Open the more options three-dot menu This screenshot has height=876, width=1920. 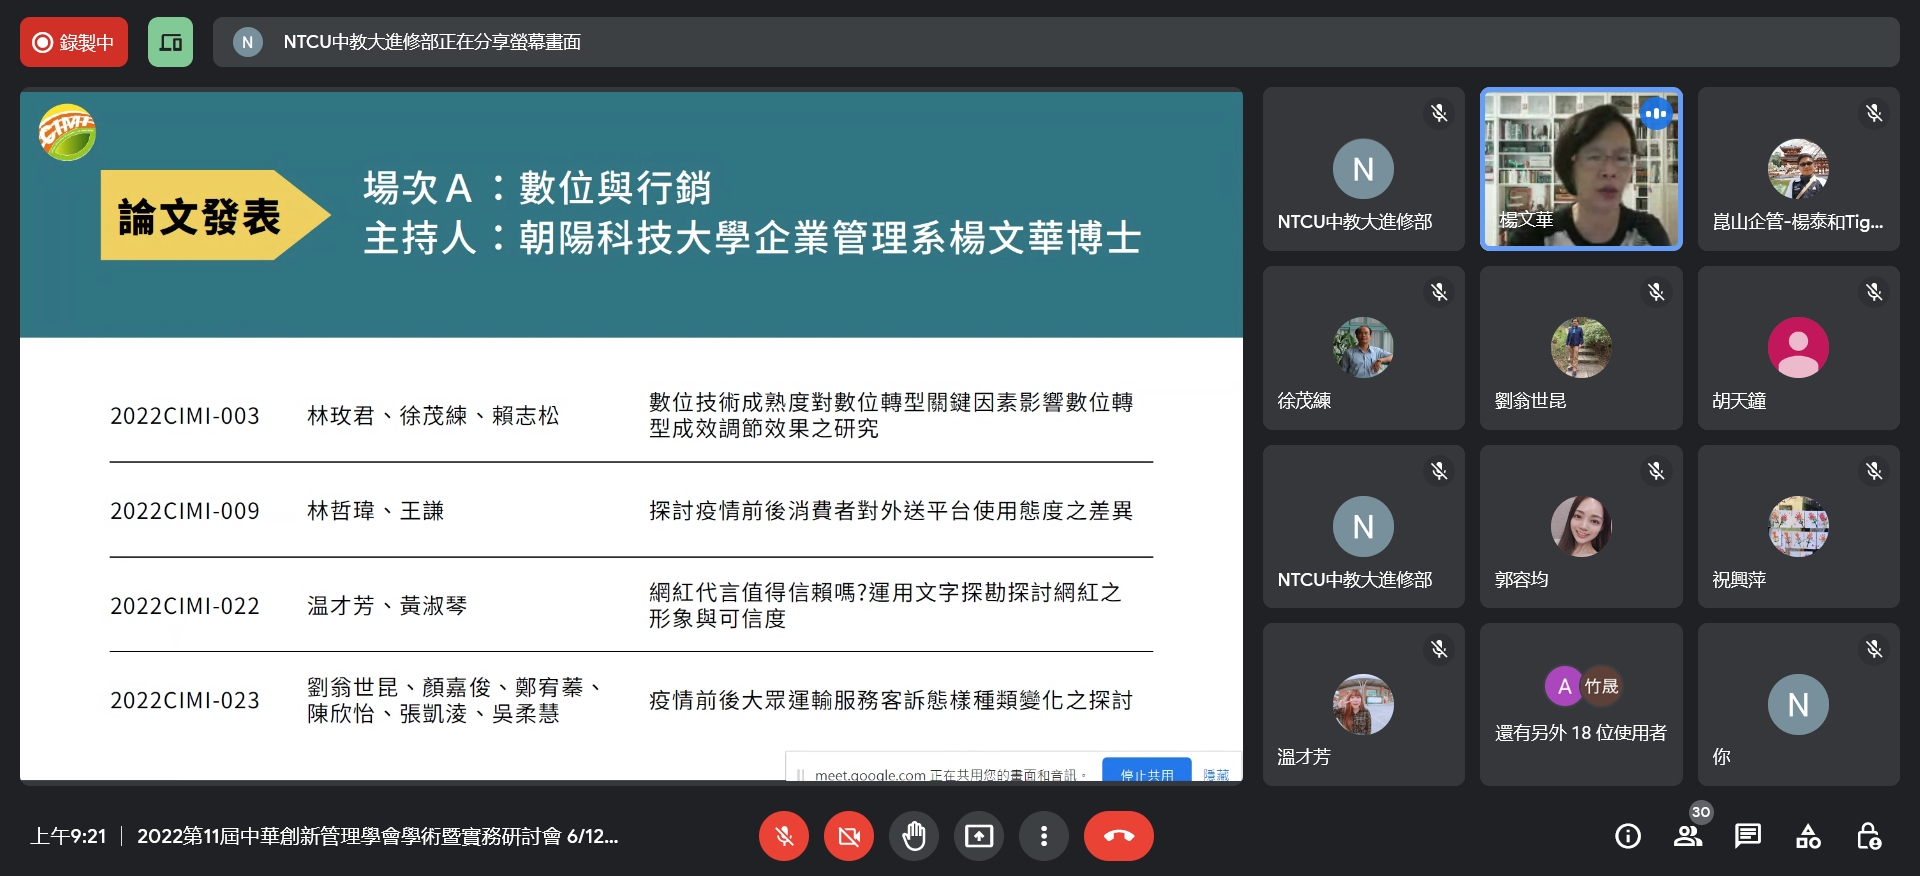pos(1043,836)
